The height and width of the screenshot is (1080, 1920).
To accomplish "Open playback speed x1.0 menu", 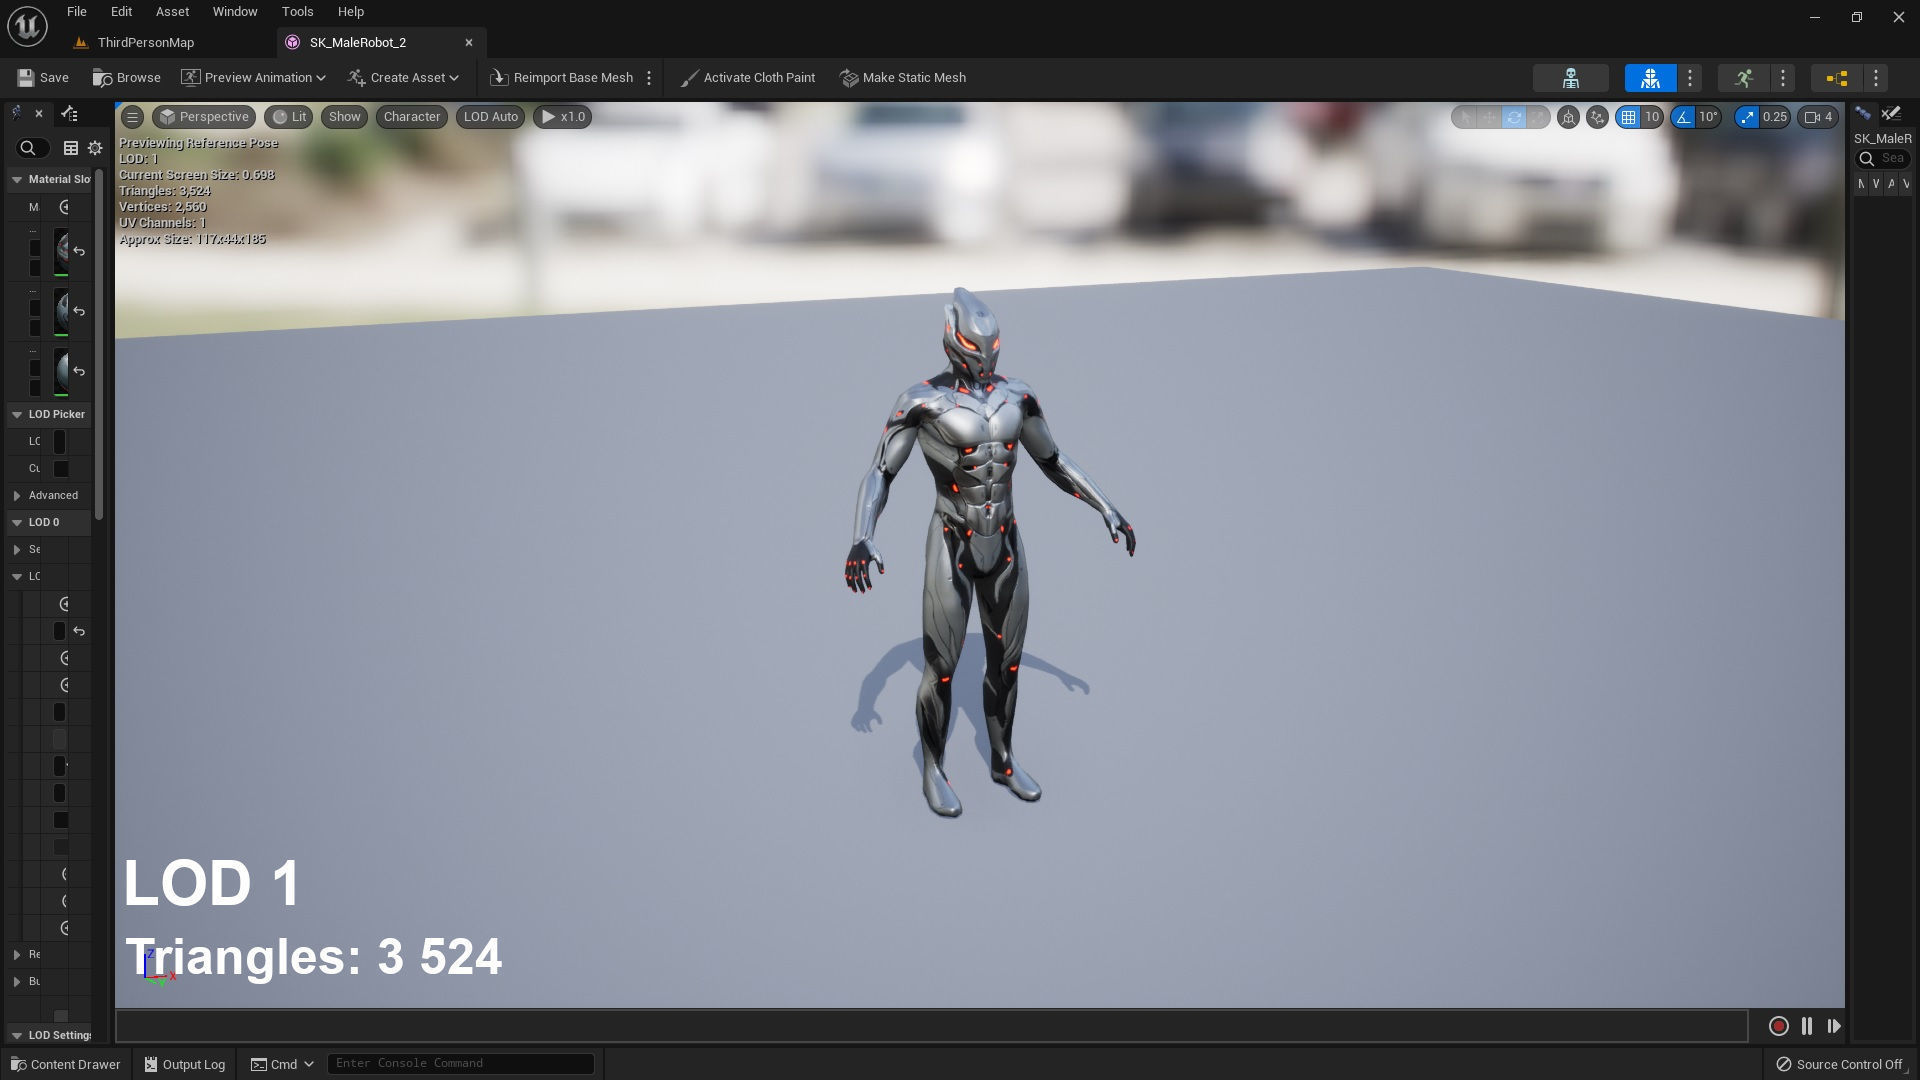I will pyautogui.click(x=563, y=117).
